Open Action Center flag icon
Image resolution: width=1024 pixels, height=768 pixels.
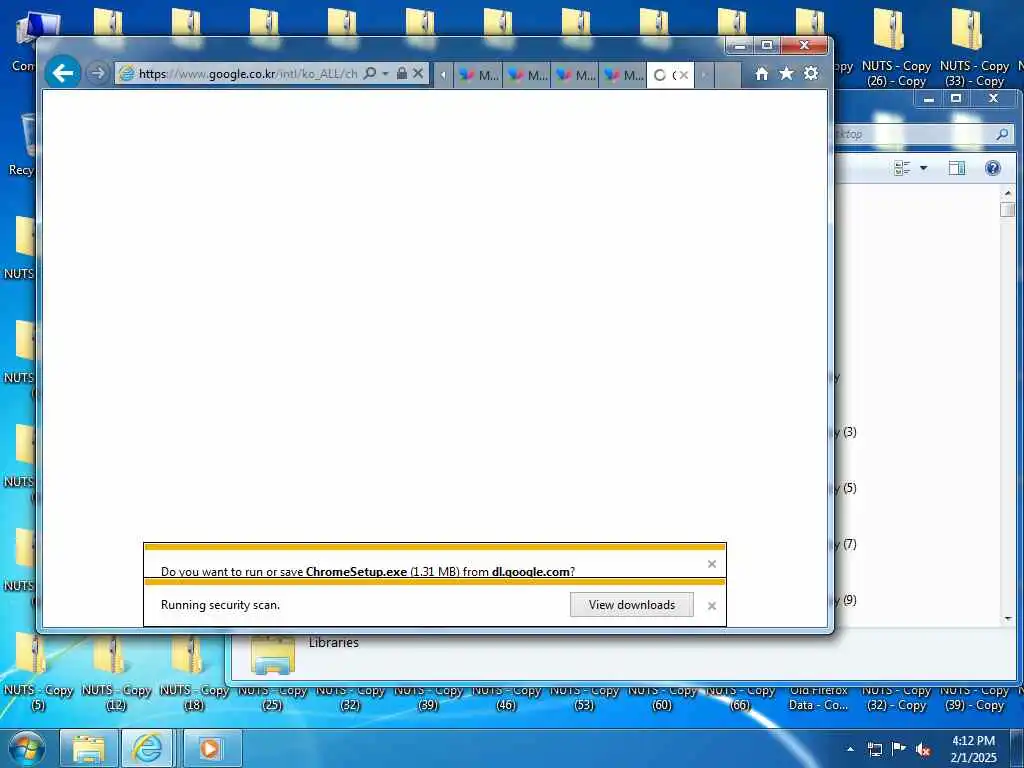pos(899,749)
